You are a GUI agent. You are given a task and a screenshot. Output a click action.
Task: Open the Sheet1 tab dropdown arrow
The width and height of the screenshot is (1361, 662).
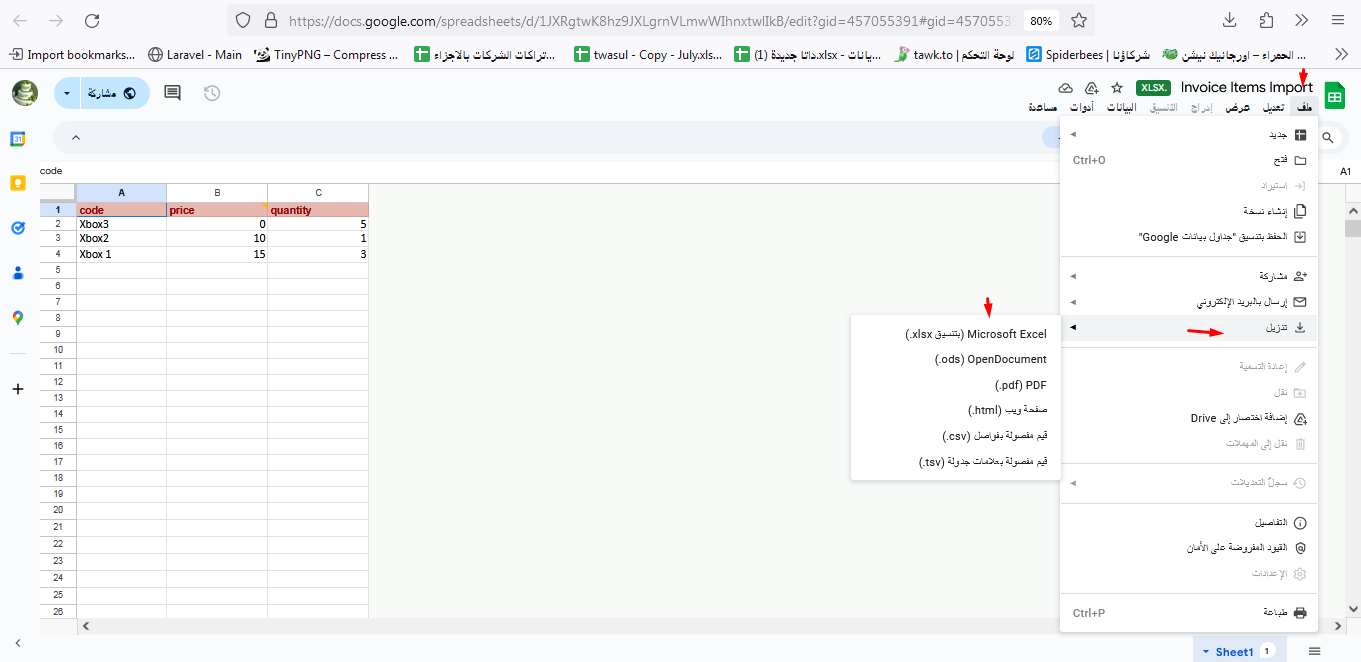1206,652
